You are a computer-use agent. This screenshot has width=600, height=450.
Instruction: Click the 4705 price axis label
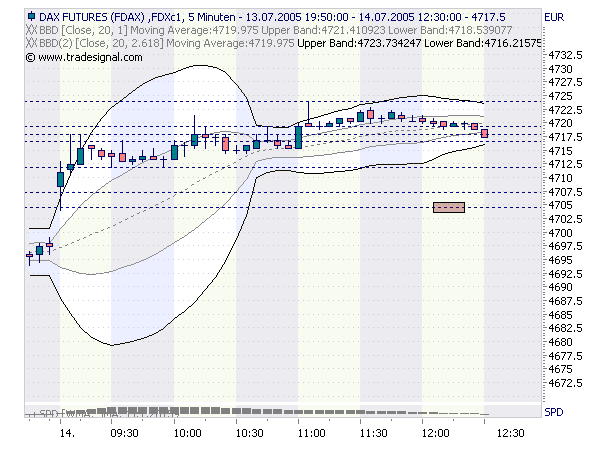pyautogui.click(x=561, y=205)
